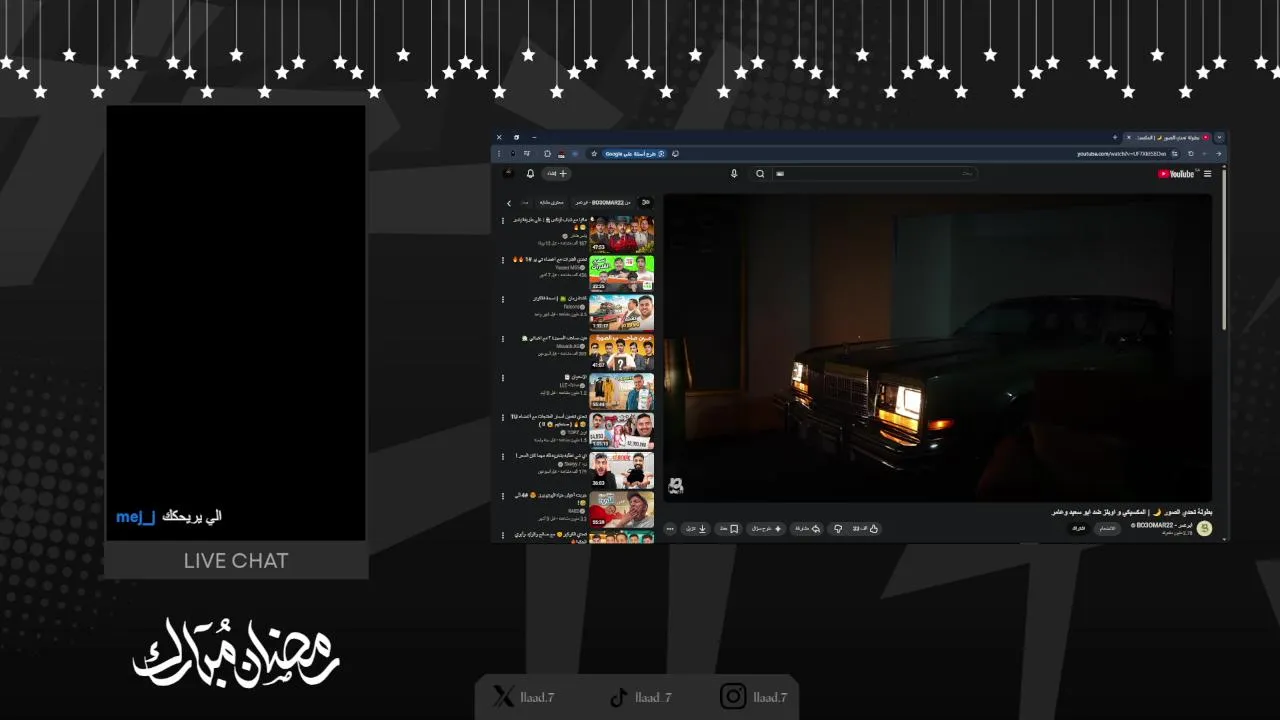Open options menu for 47:53 video
Viewport: 1280px width, 720px height.
[x=502, y=220]
